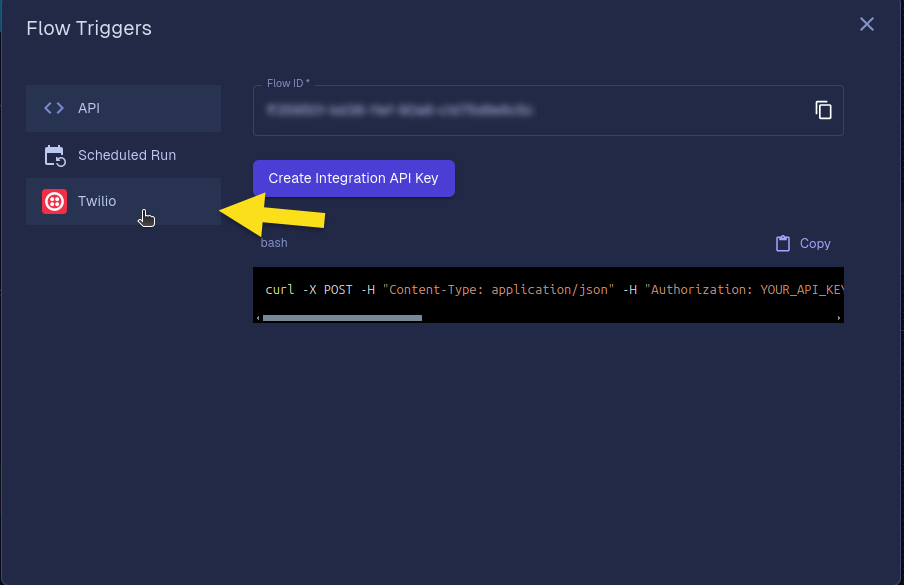
Task: Click the red Twilio logo icon
Action: 54,201
